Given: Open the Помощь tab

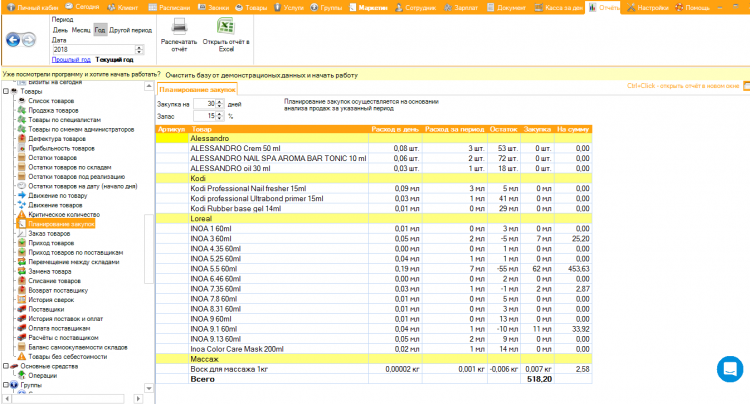Looking at the screenshot, I should pos(693,7).
